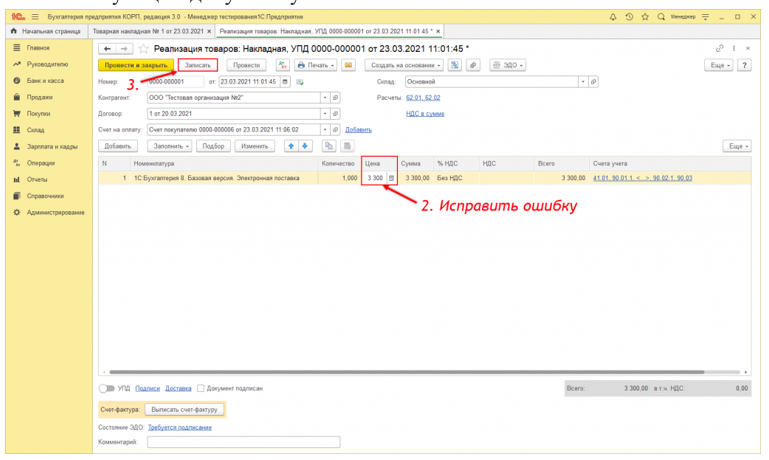769x460 pixels.
Task: Click the email envelope icon
Action: [348, 65]
